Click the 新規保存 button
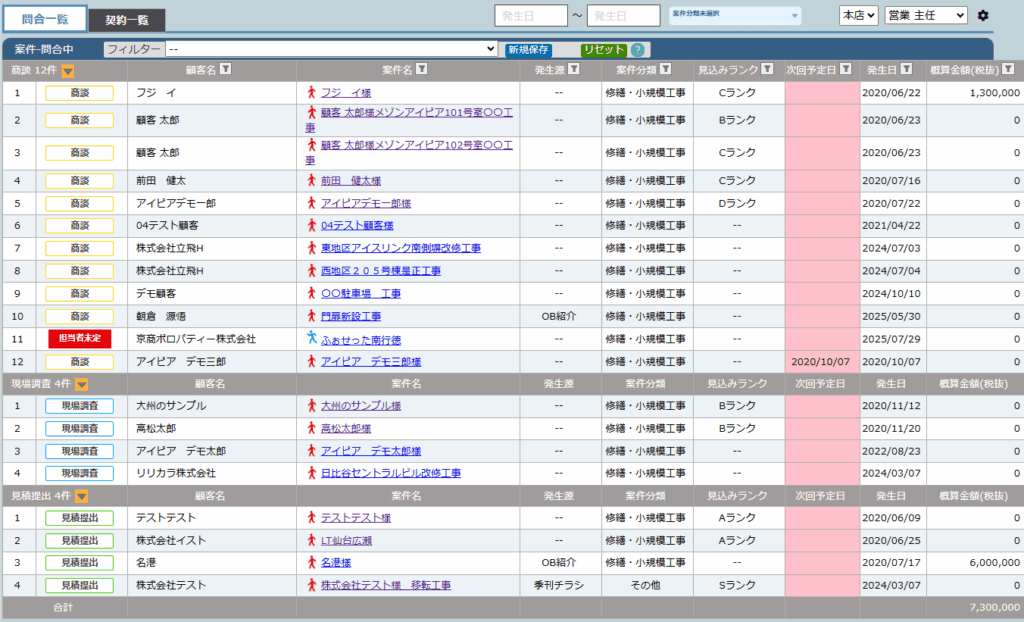 click(528, 50)
